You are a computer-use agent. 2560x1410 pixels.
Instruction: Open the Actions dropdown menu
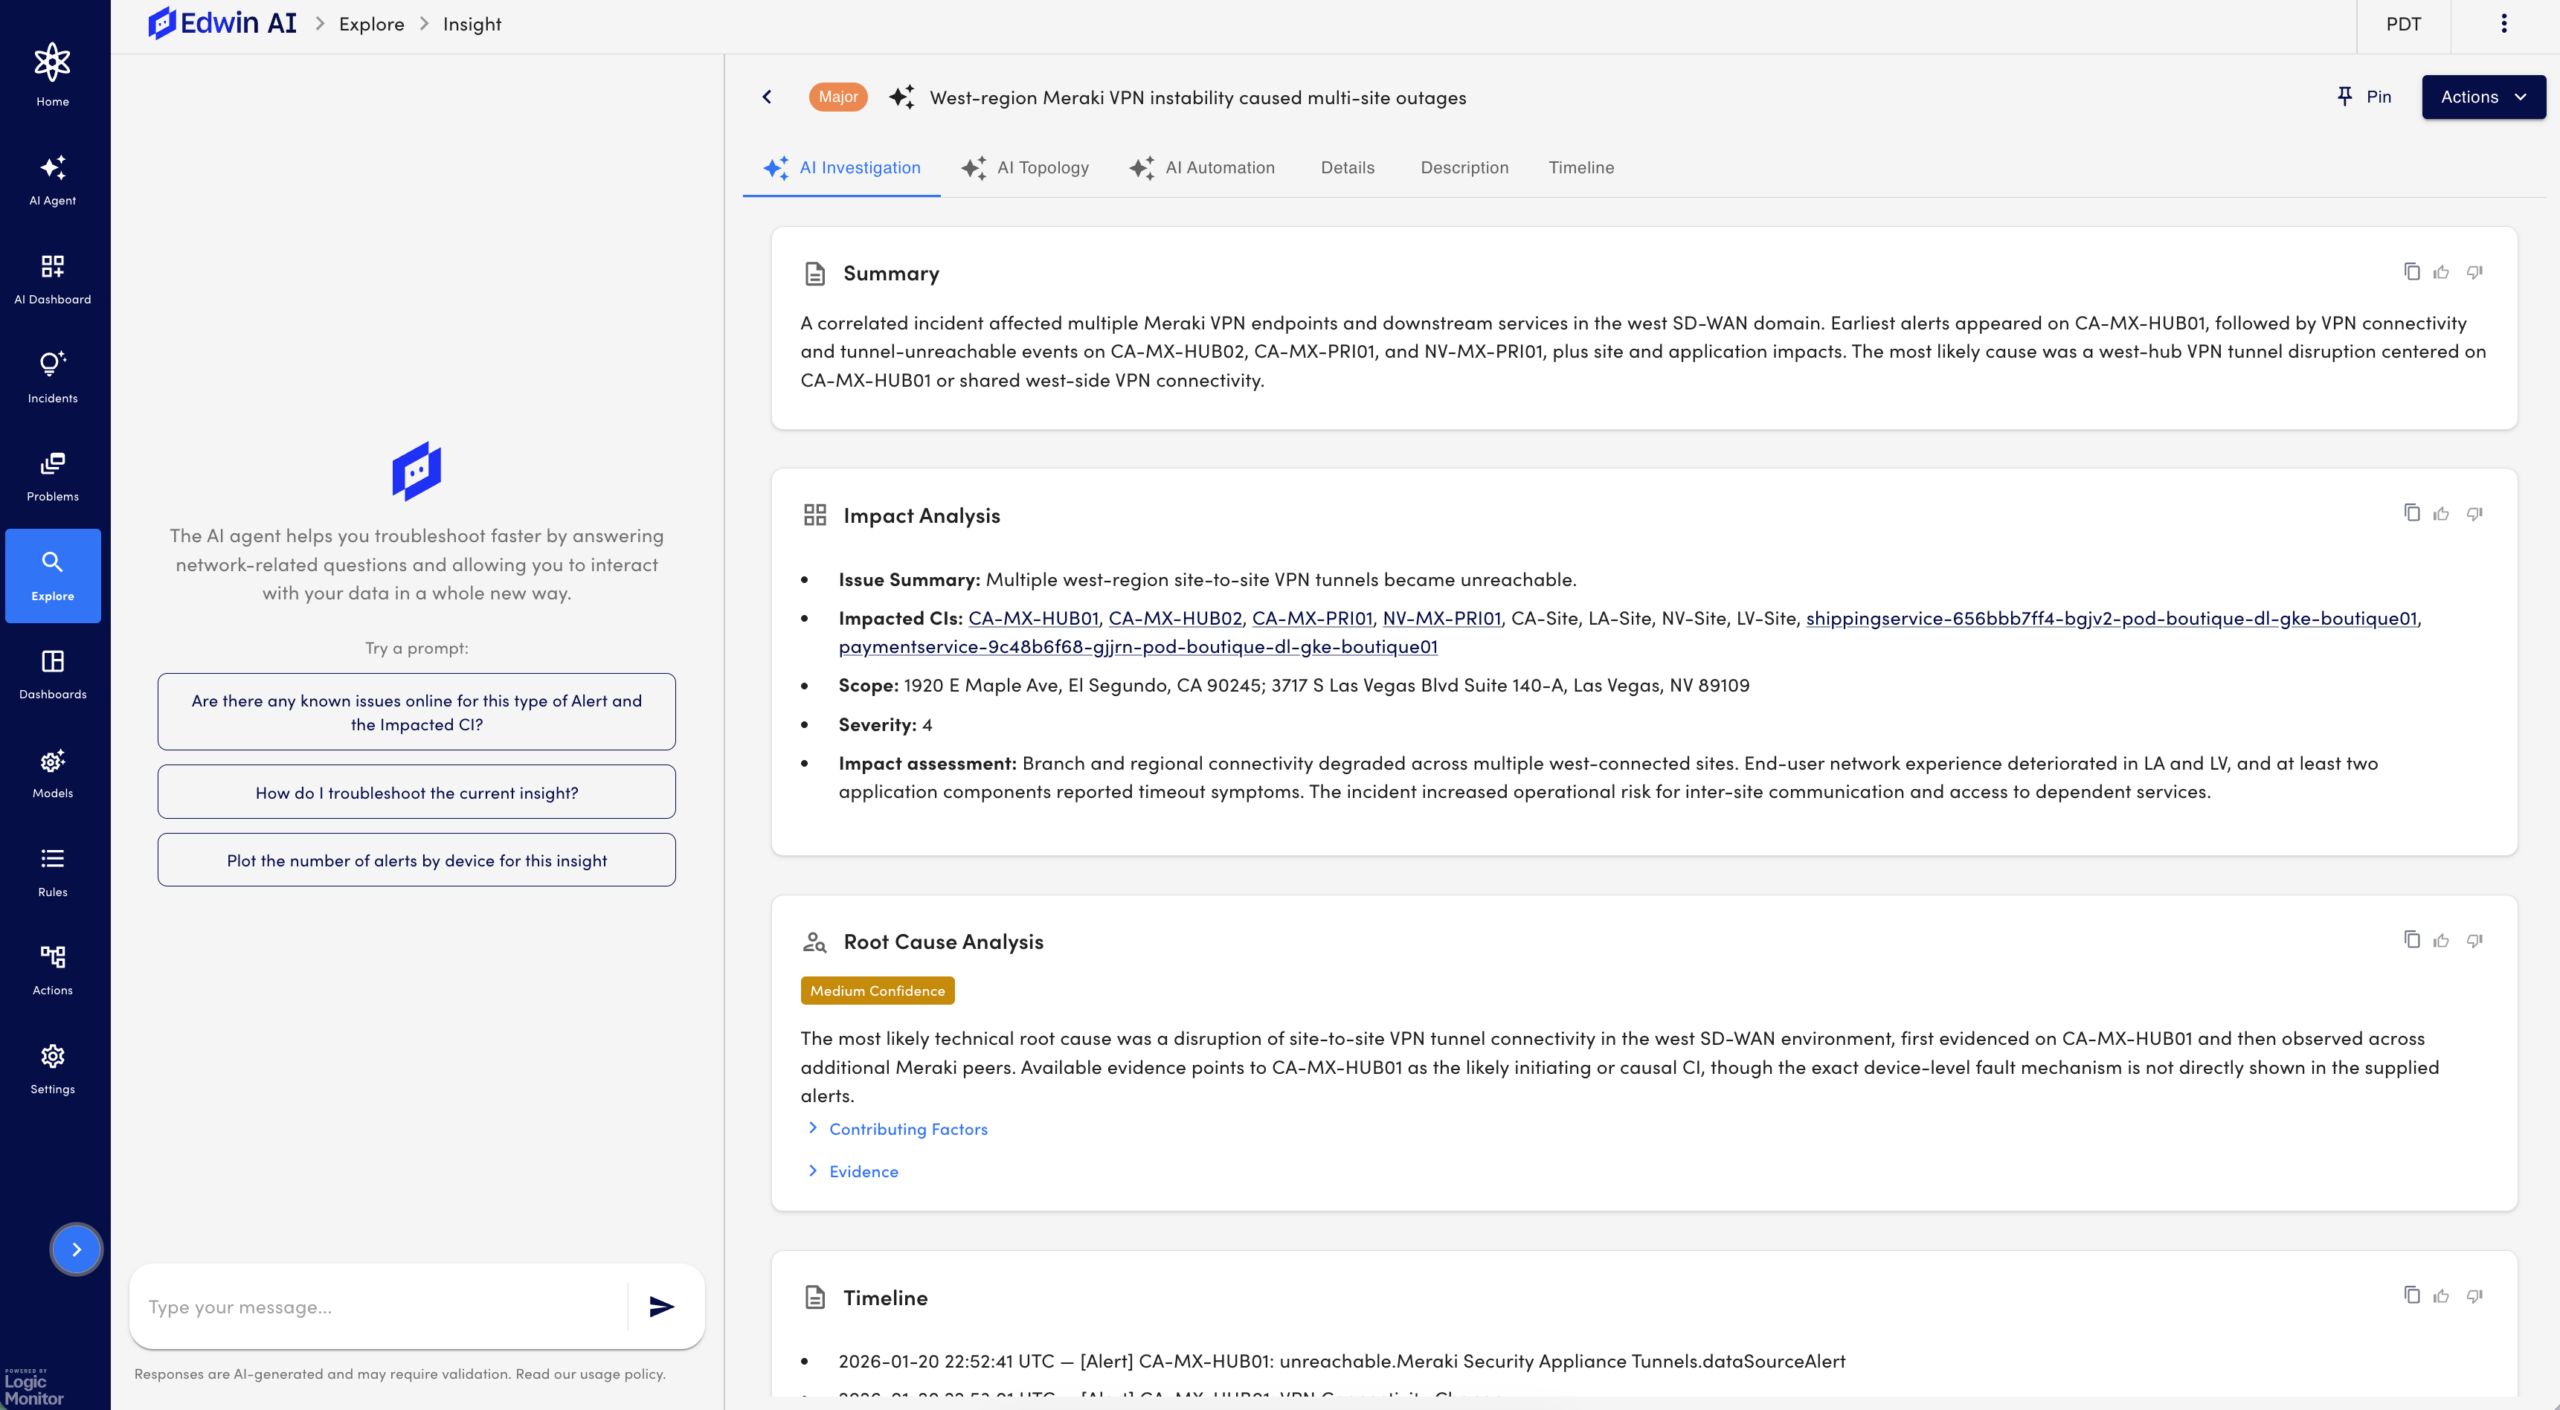[x=2483, y=97]
